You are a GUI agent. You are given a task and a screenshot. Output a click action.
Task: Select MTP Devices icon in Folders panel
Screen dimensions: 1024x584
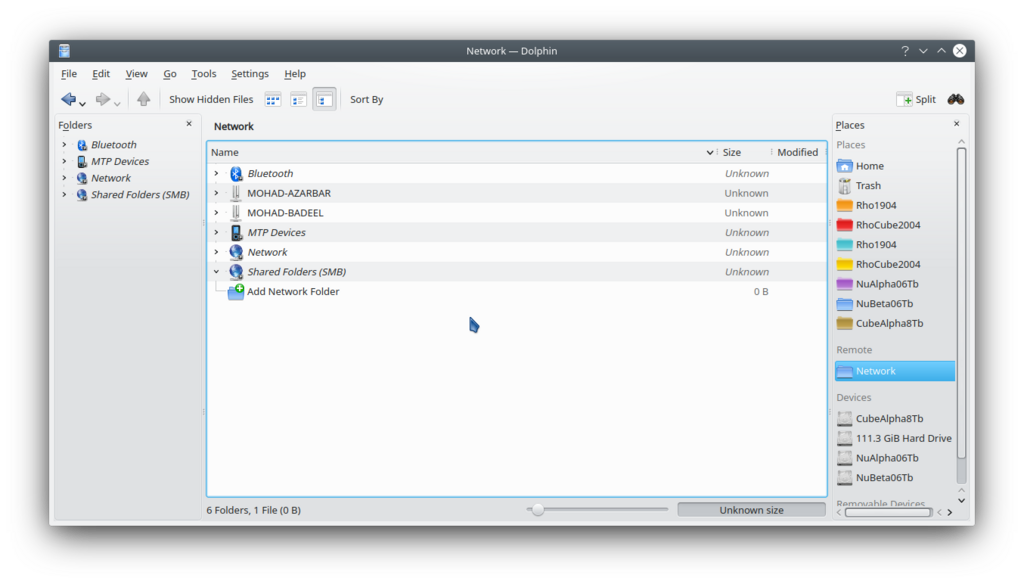[x=82, y=161]
